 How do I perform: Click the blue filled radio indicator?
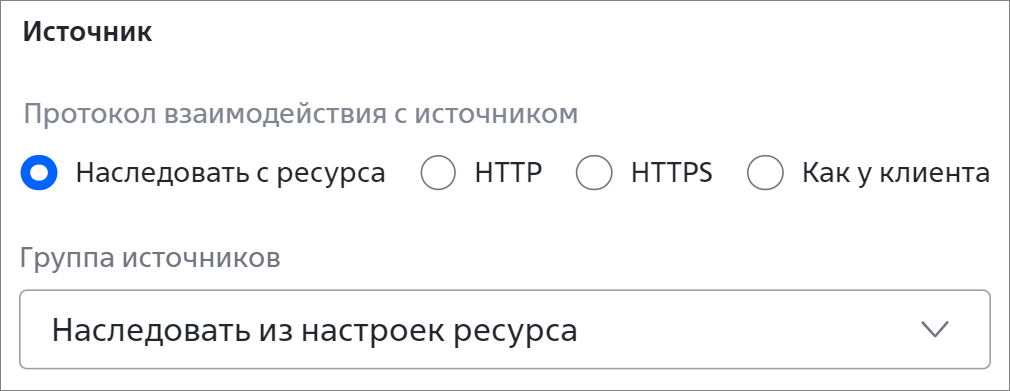(39, 173)
